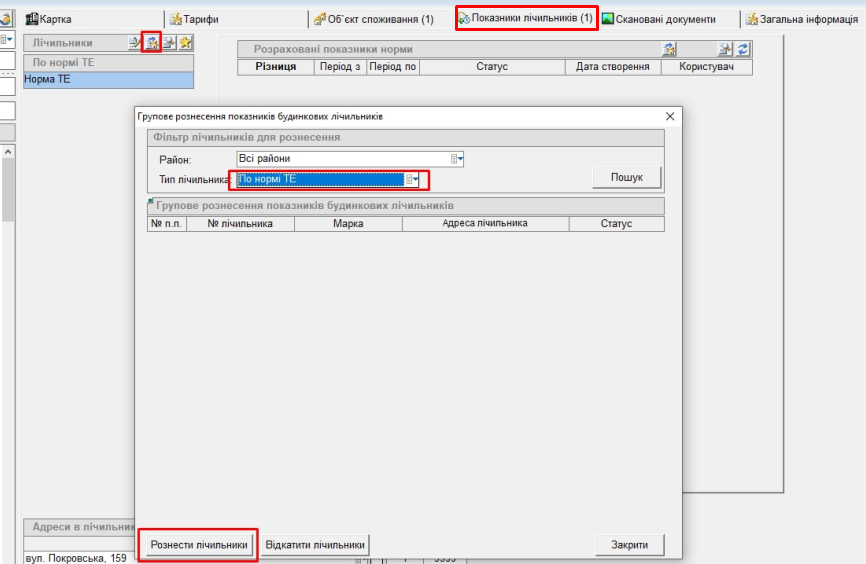Click the Рознести лічильники button
Viewport: 866px width, 564px height.
(198, 545)
